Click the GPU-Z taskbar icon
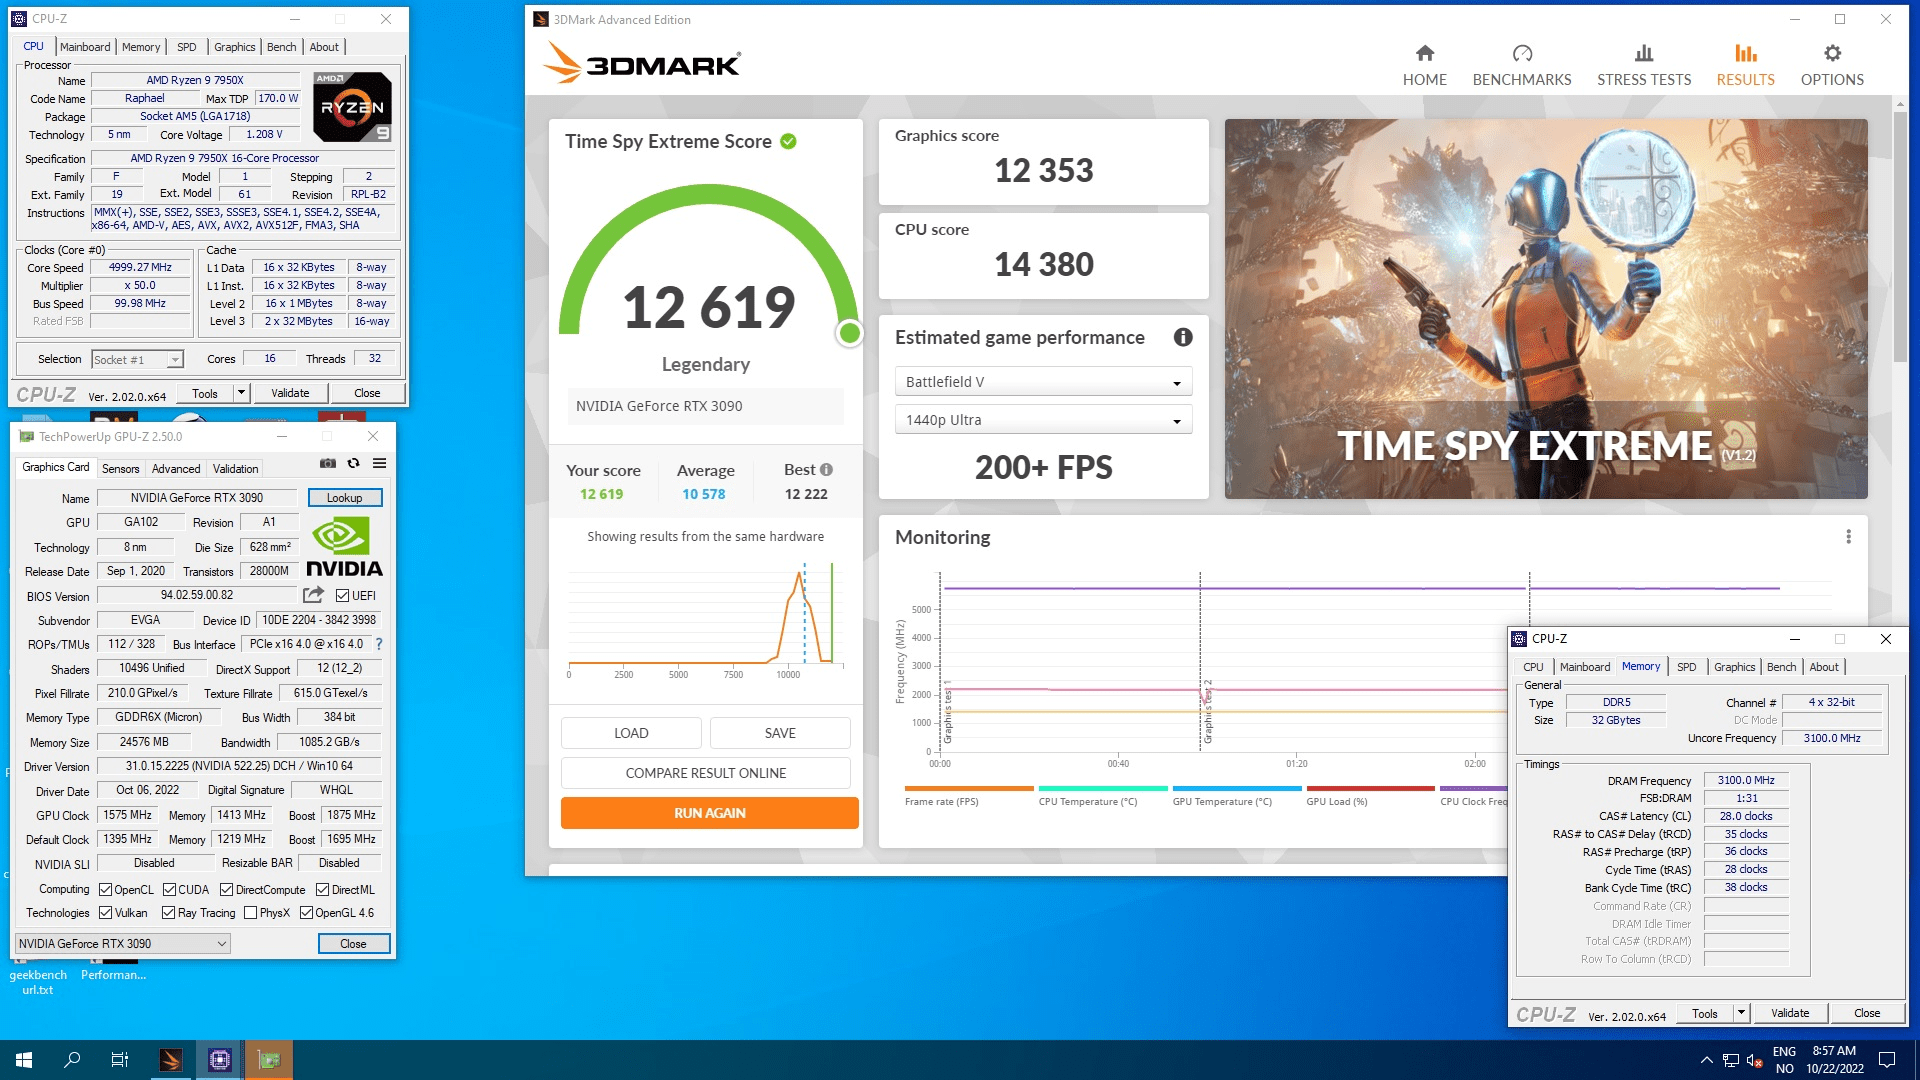This screenshot has height=1080, width=1920. [269, 1060]
